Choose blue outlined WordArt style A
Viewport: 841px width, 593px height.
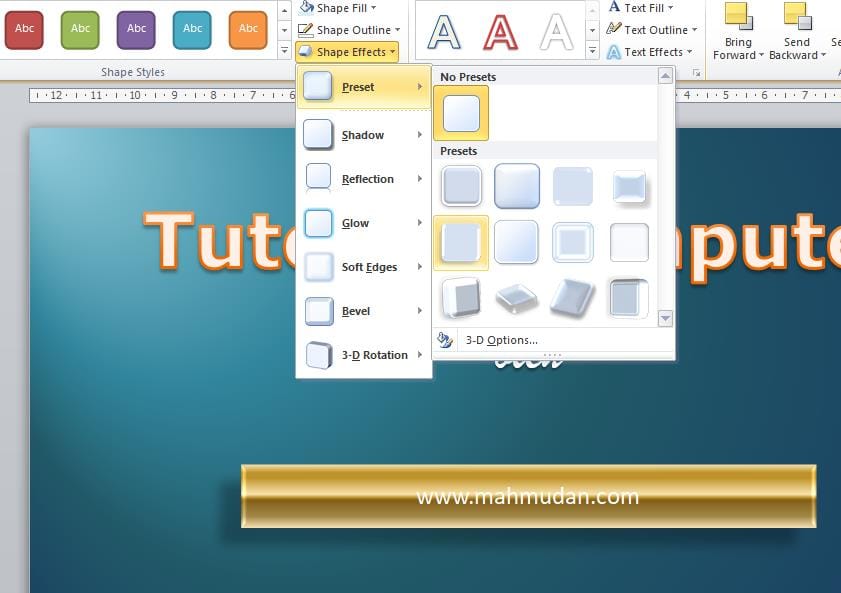point(444,31)
